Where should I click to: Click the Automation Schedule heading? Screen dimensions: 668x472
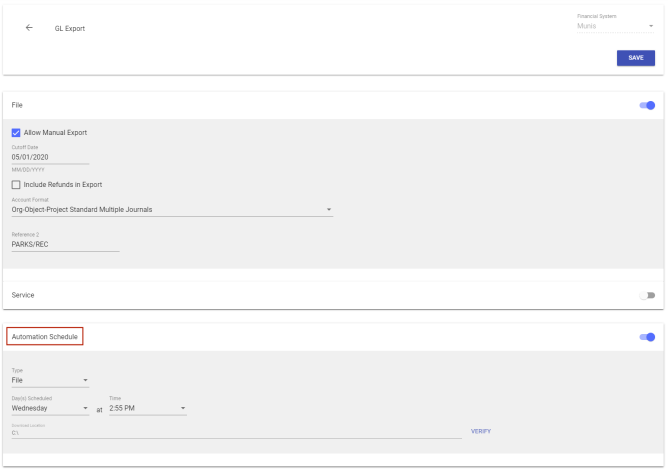click(44, 337)
